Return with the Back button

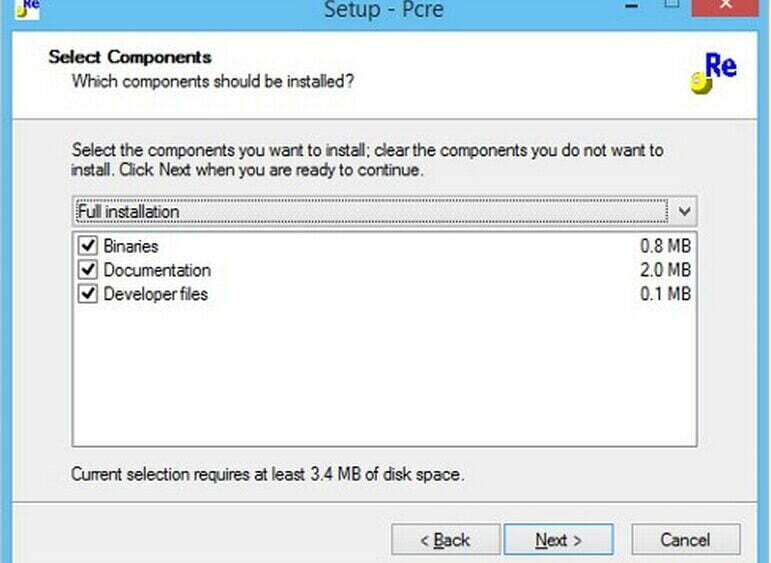(x=445, y=540)
